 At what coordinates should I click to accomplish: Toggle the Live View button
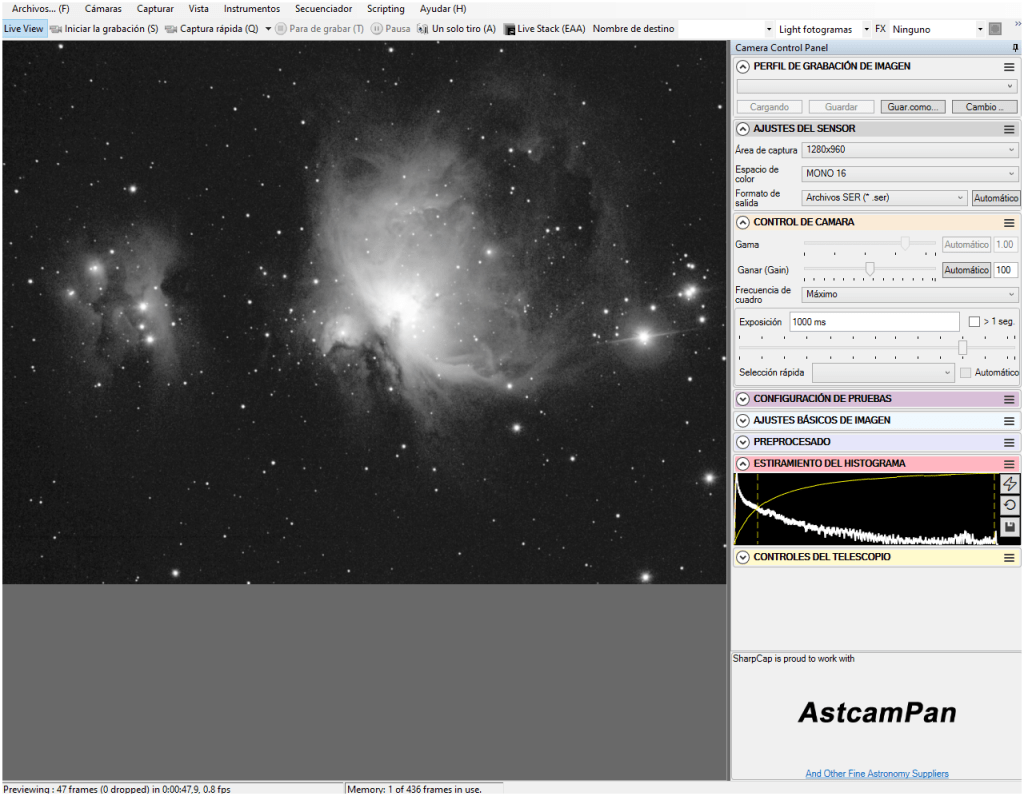pyautogui.click(x=24, y=29)
